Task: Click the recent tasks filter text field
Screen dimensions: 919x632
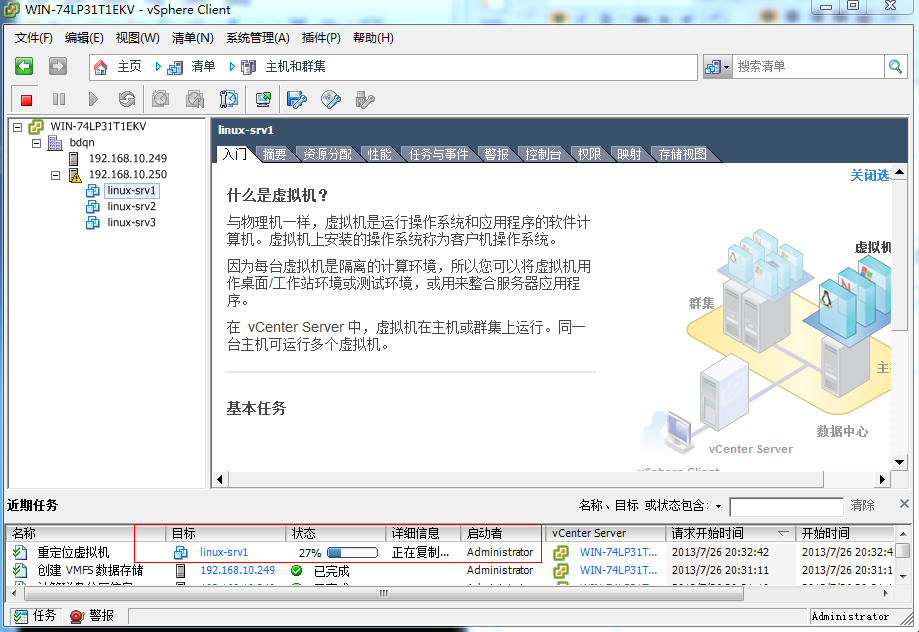Action: (x=786, y=507)
